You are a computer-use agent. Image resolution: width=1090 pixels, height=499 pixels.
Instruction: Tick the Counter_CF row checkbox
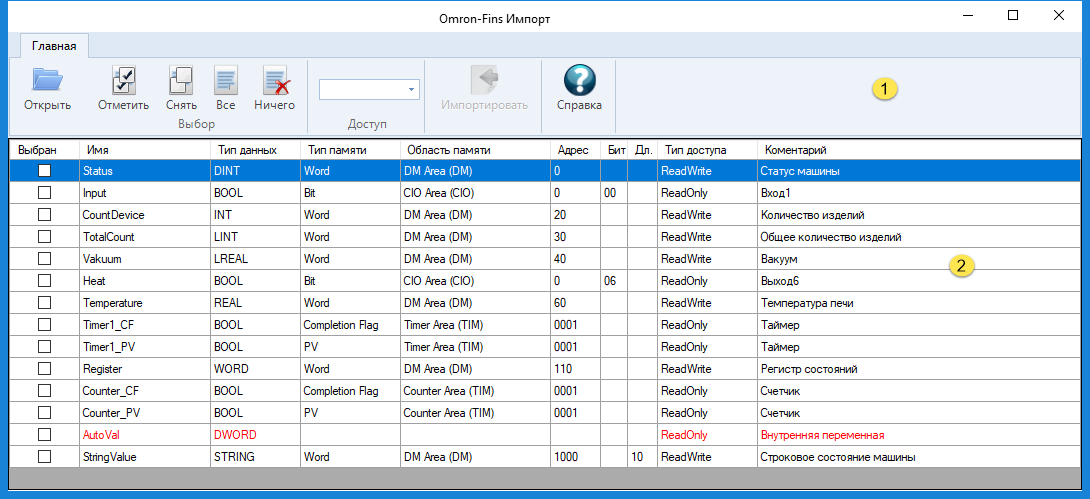(44, 391)
